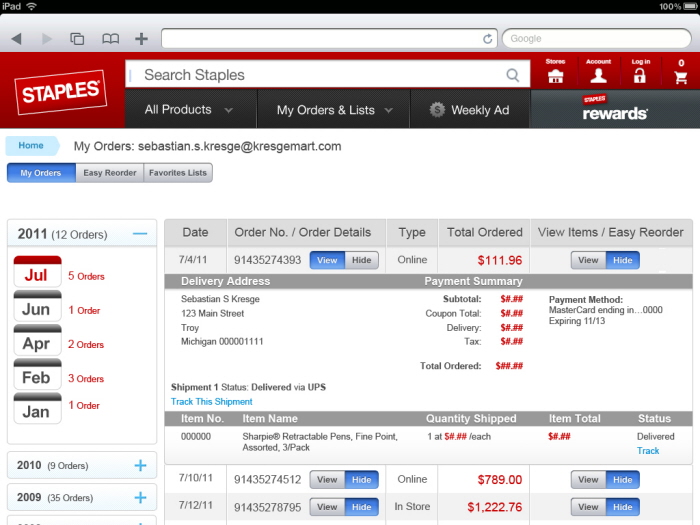This screenshot has height=525, width=700.
Task: Toggle Hide in 7/12/11 Easy Reorder column
Action: click(622, 507)
